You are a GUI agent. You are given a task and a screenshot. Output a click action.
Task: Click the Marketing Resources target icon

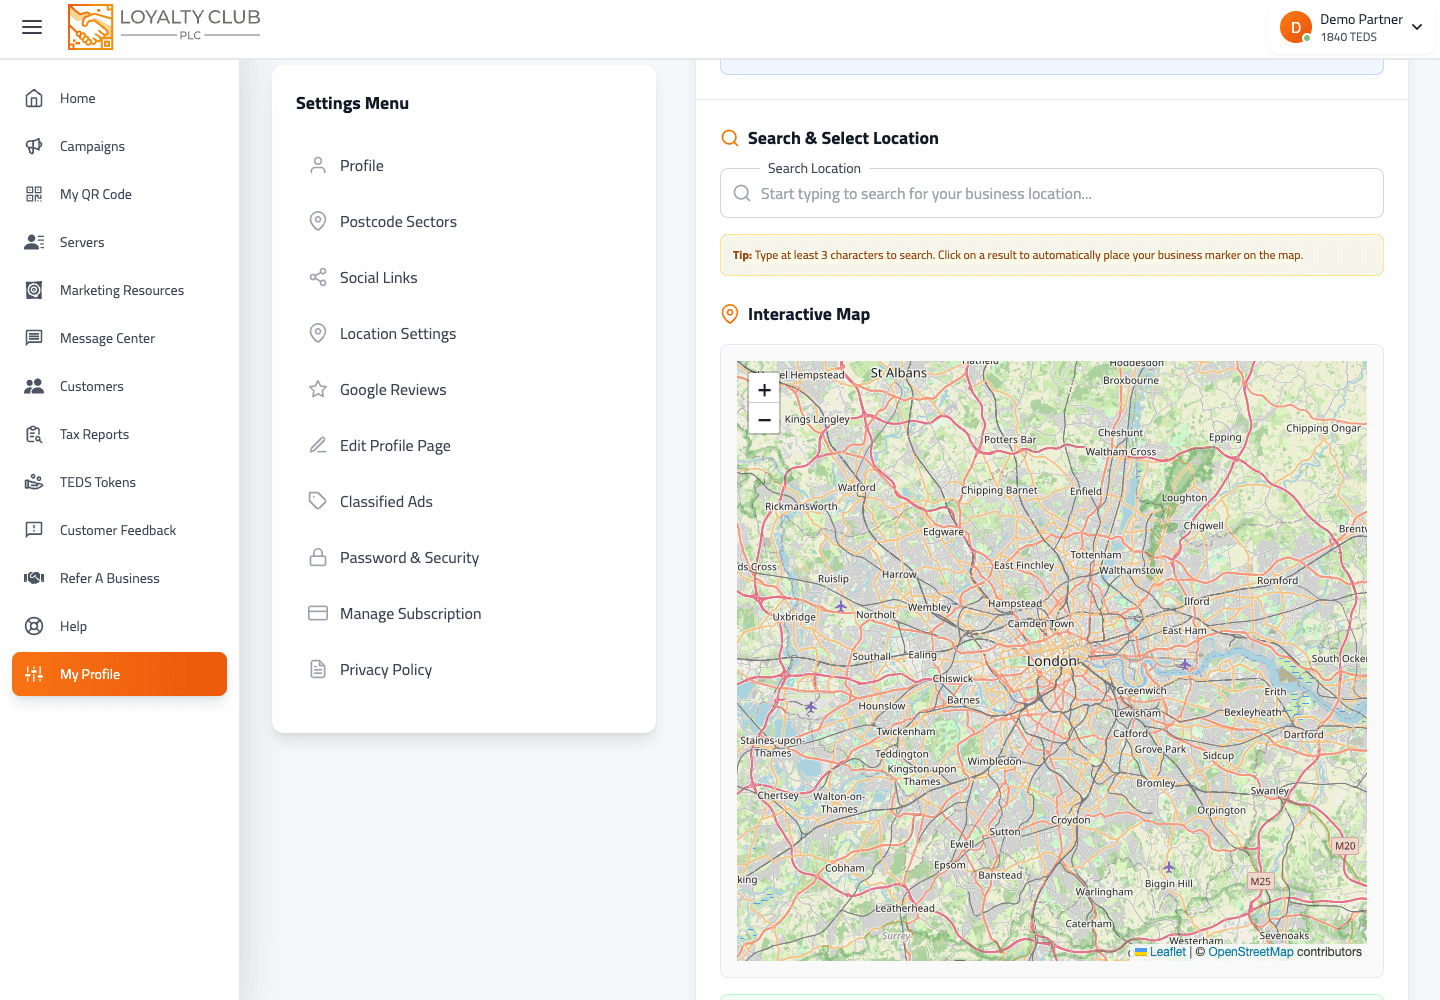[34, 290]
